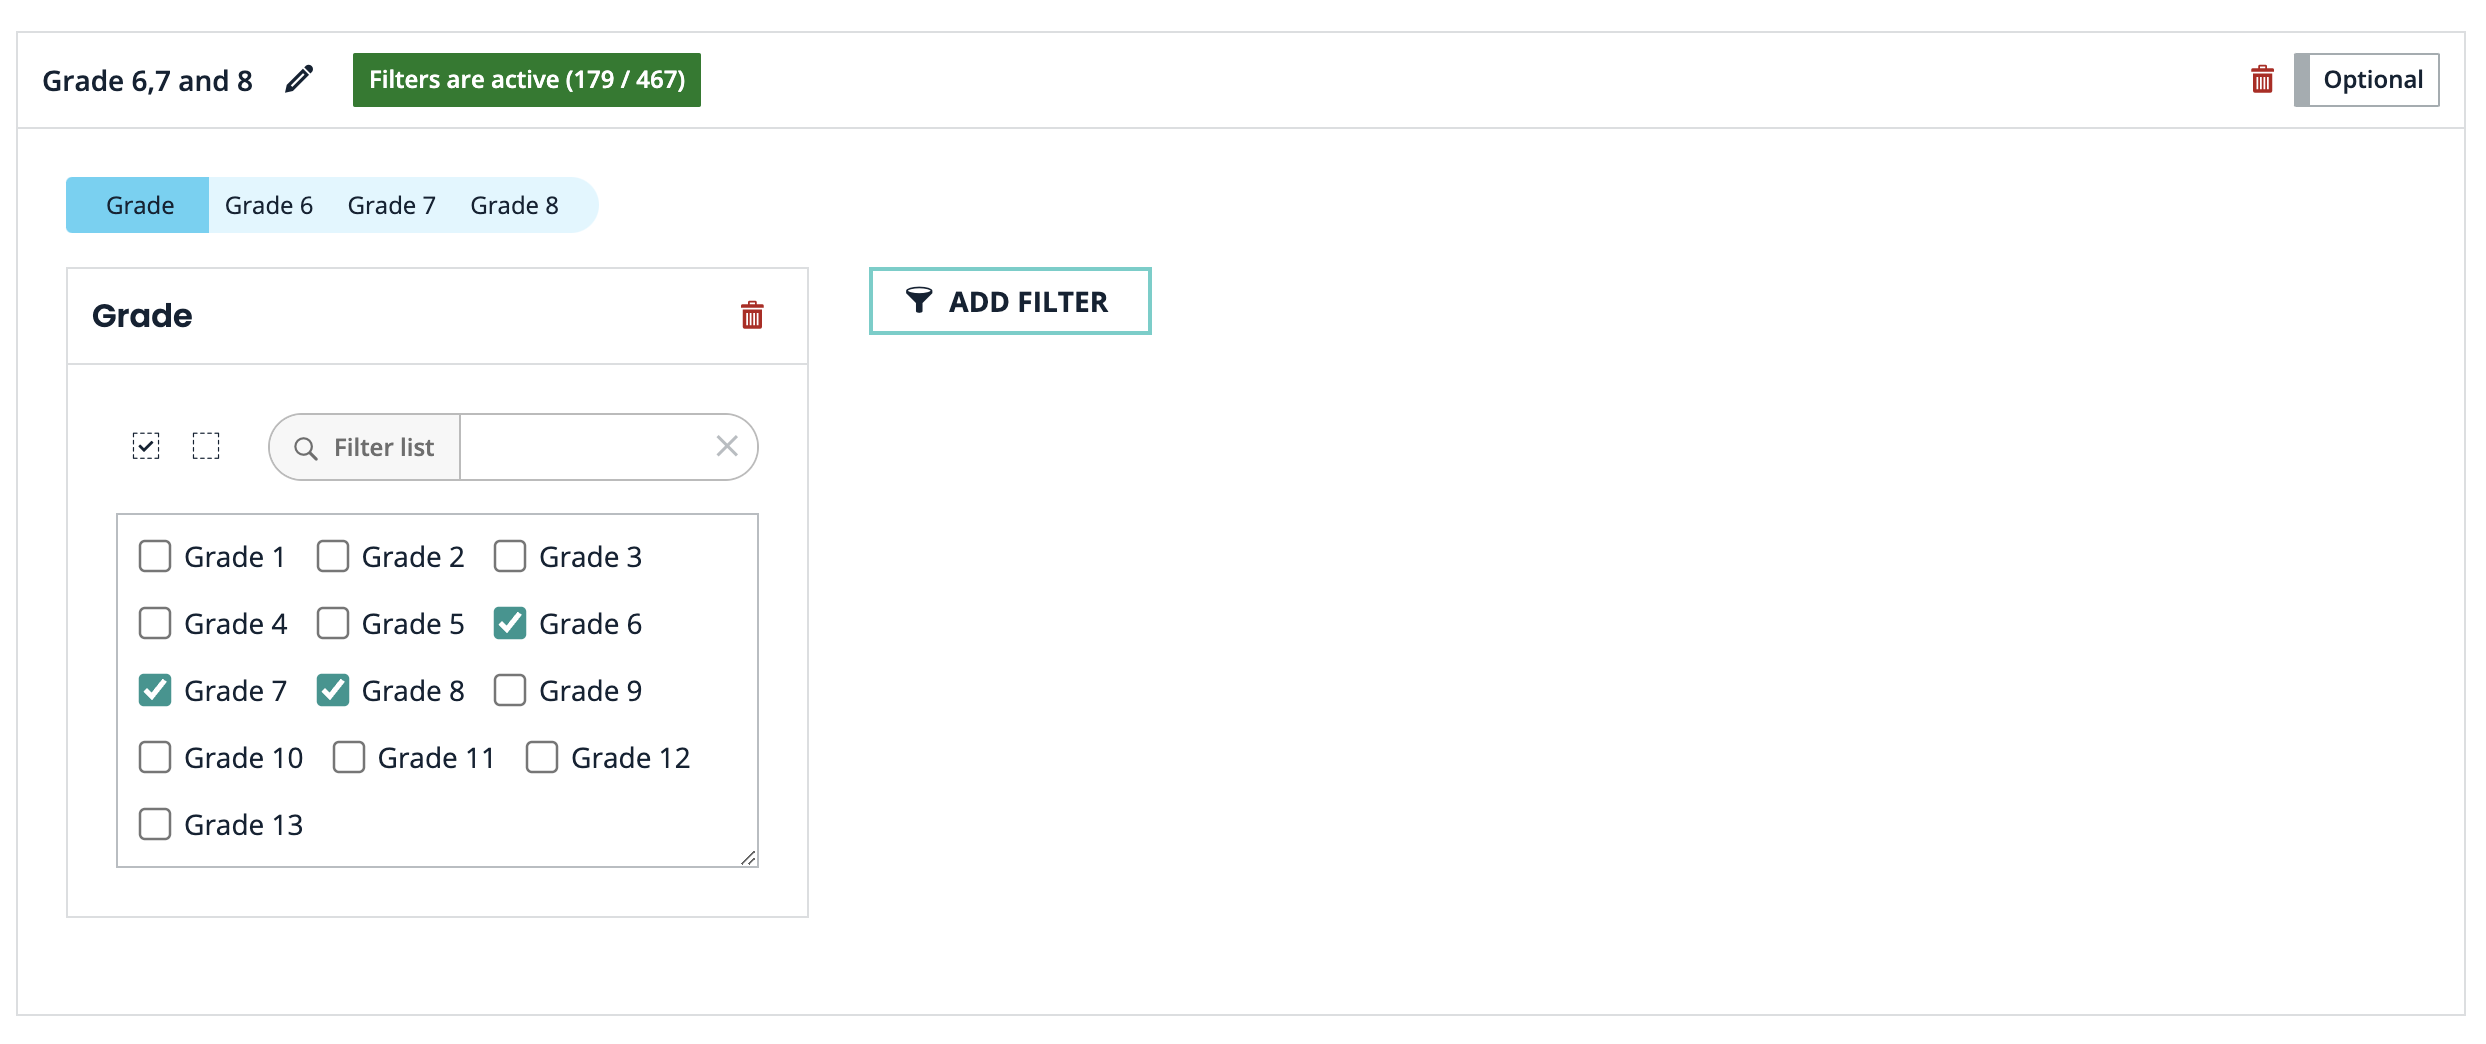The width and height of the screenshot is (2486, 1044).
Task: Click the Add Filter button
Action: point(1010,301)
